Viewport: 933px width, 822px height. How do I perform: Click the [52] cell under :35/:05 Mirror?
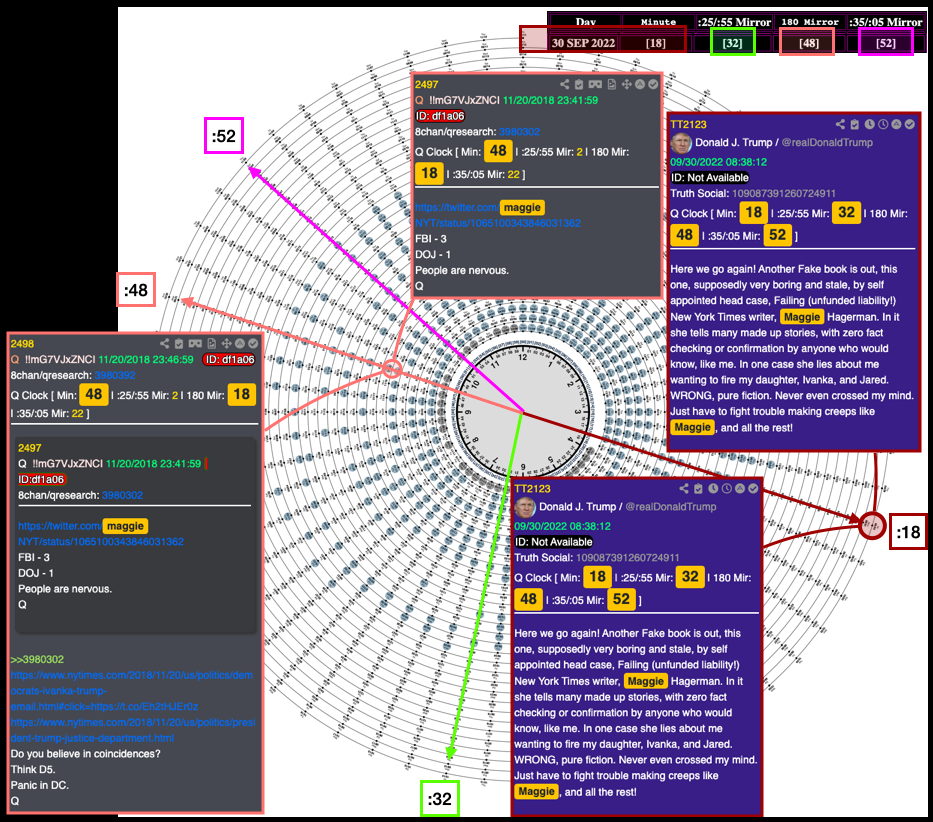(885, 43)
